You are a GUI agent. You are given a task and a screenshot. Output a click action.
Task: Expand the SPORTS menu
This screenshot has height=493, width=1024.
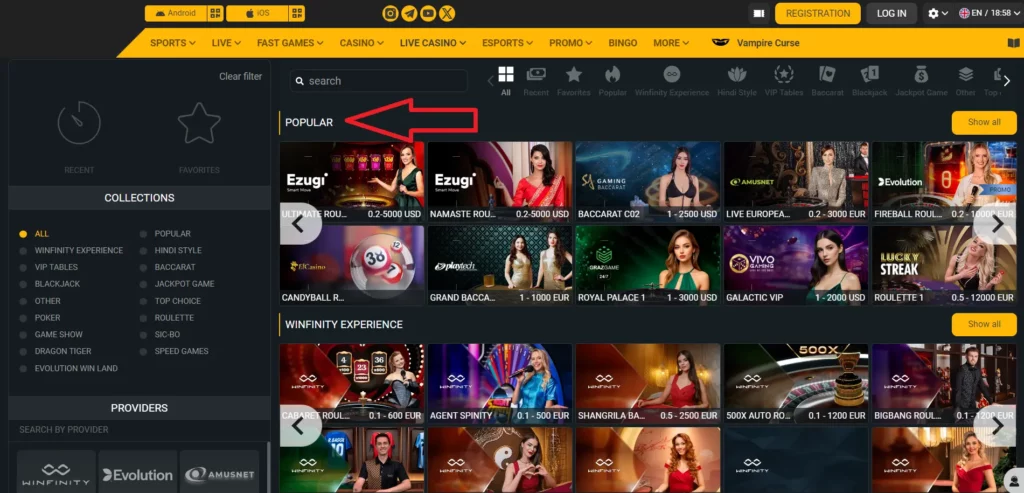(172, 43)
